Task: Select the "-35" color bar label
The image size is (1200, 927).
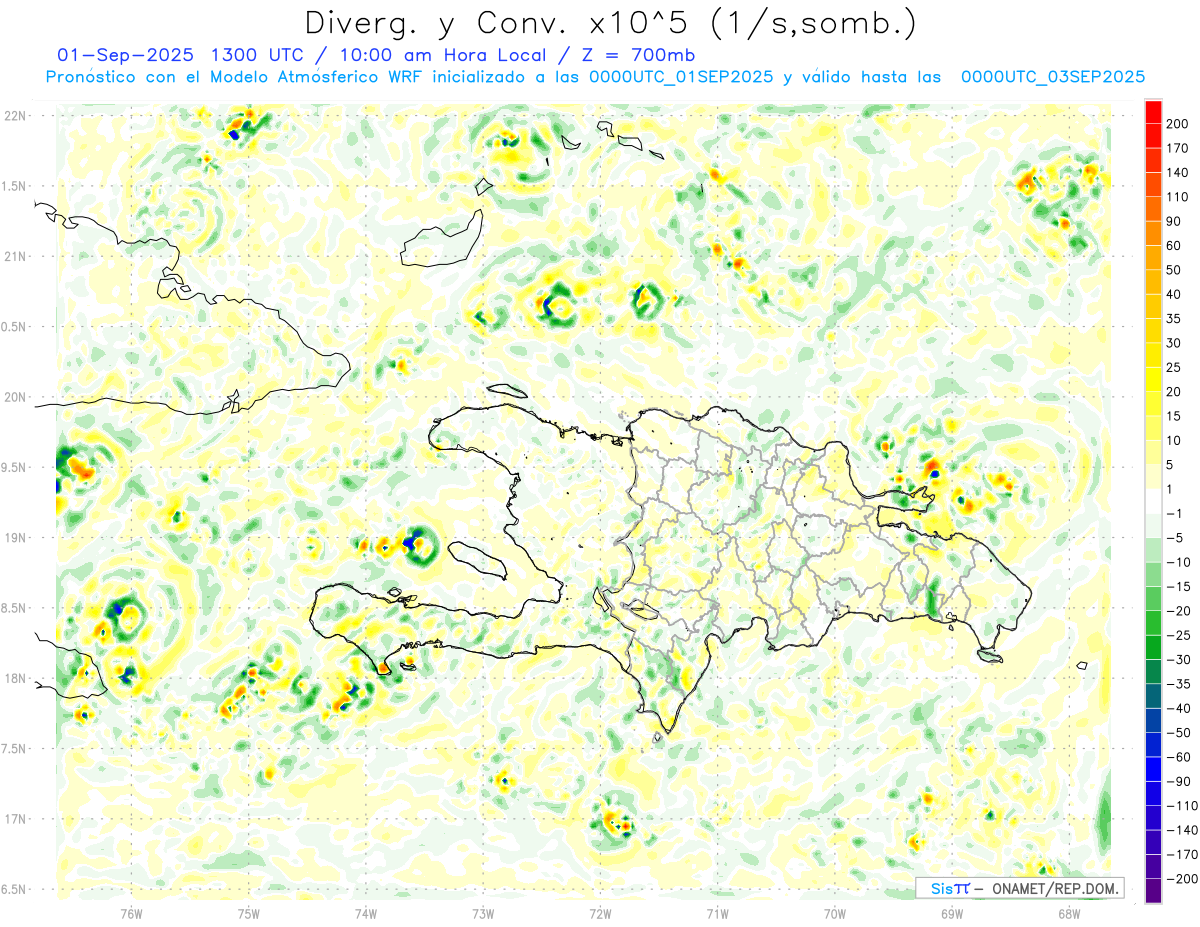Action: point(1181,685)
